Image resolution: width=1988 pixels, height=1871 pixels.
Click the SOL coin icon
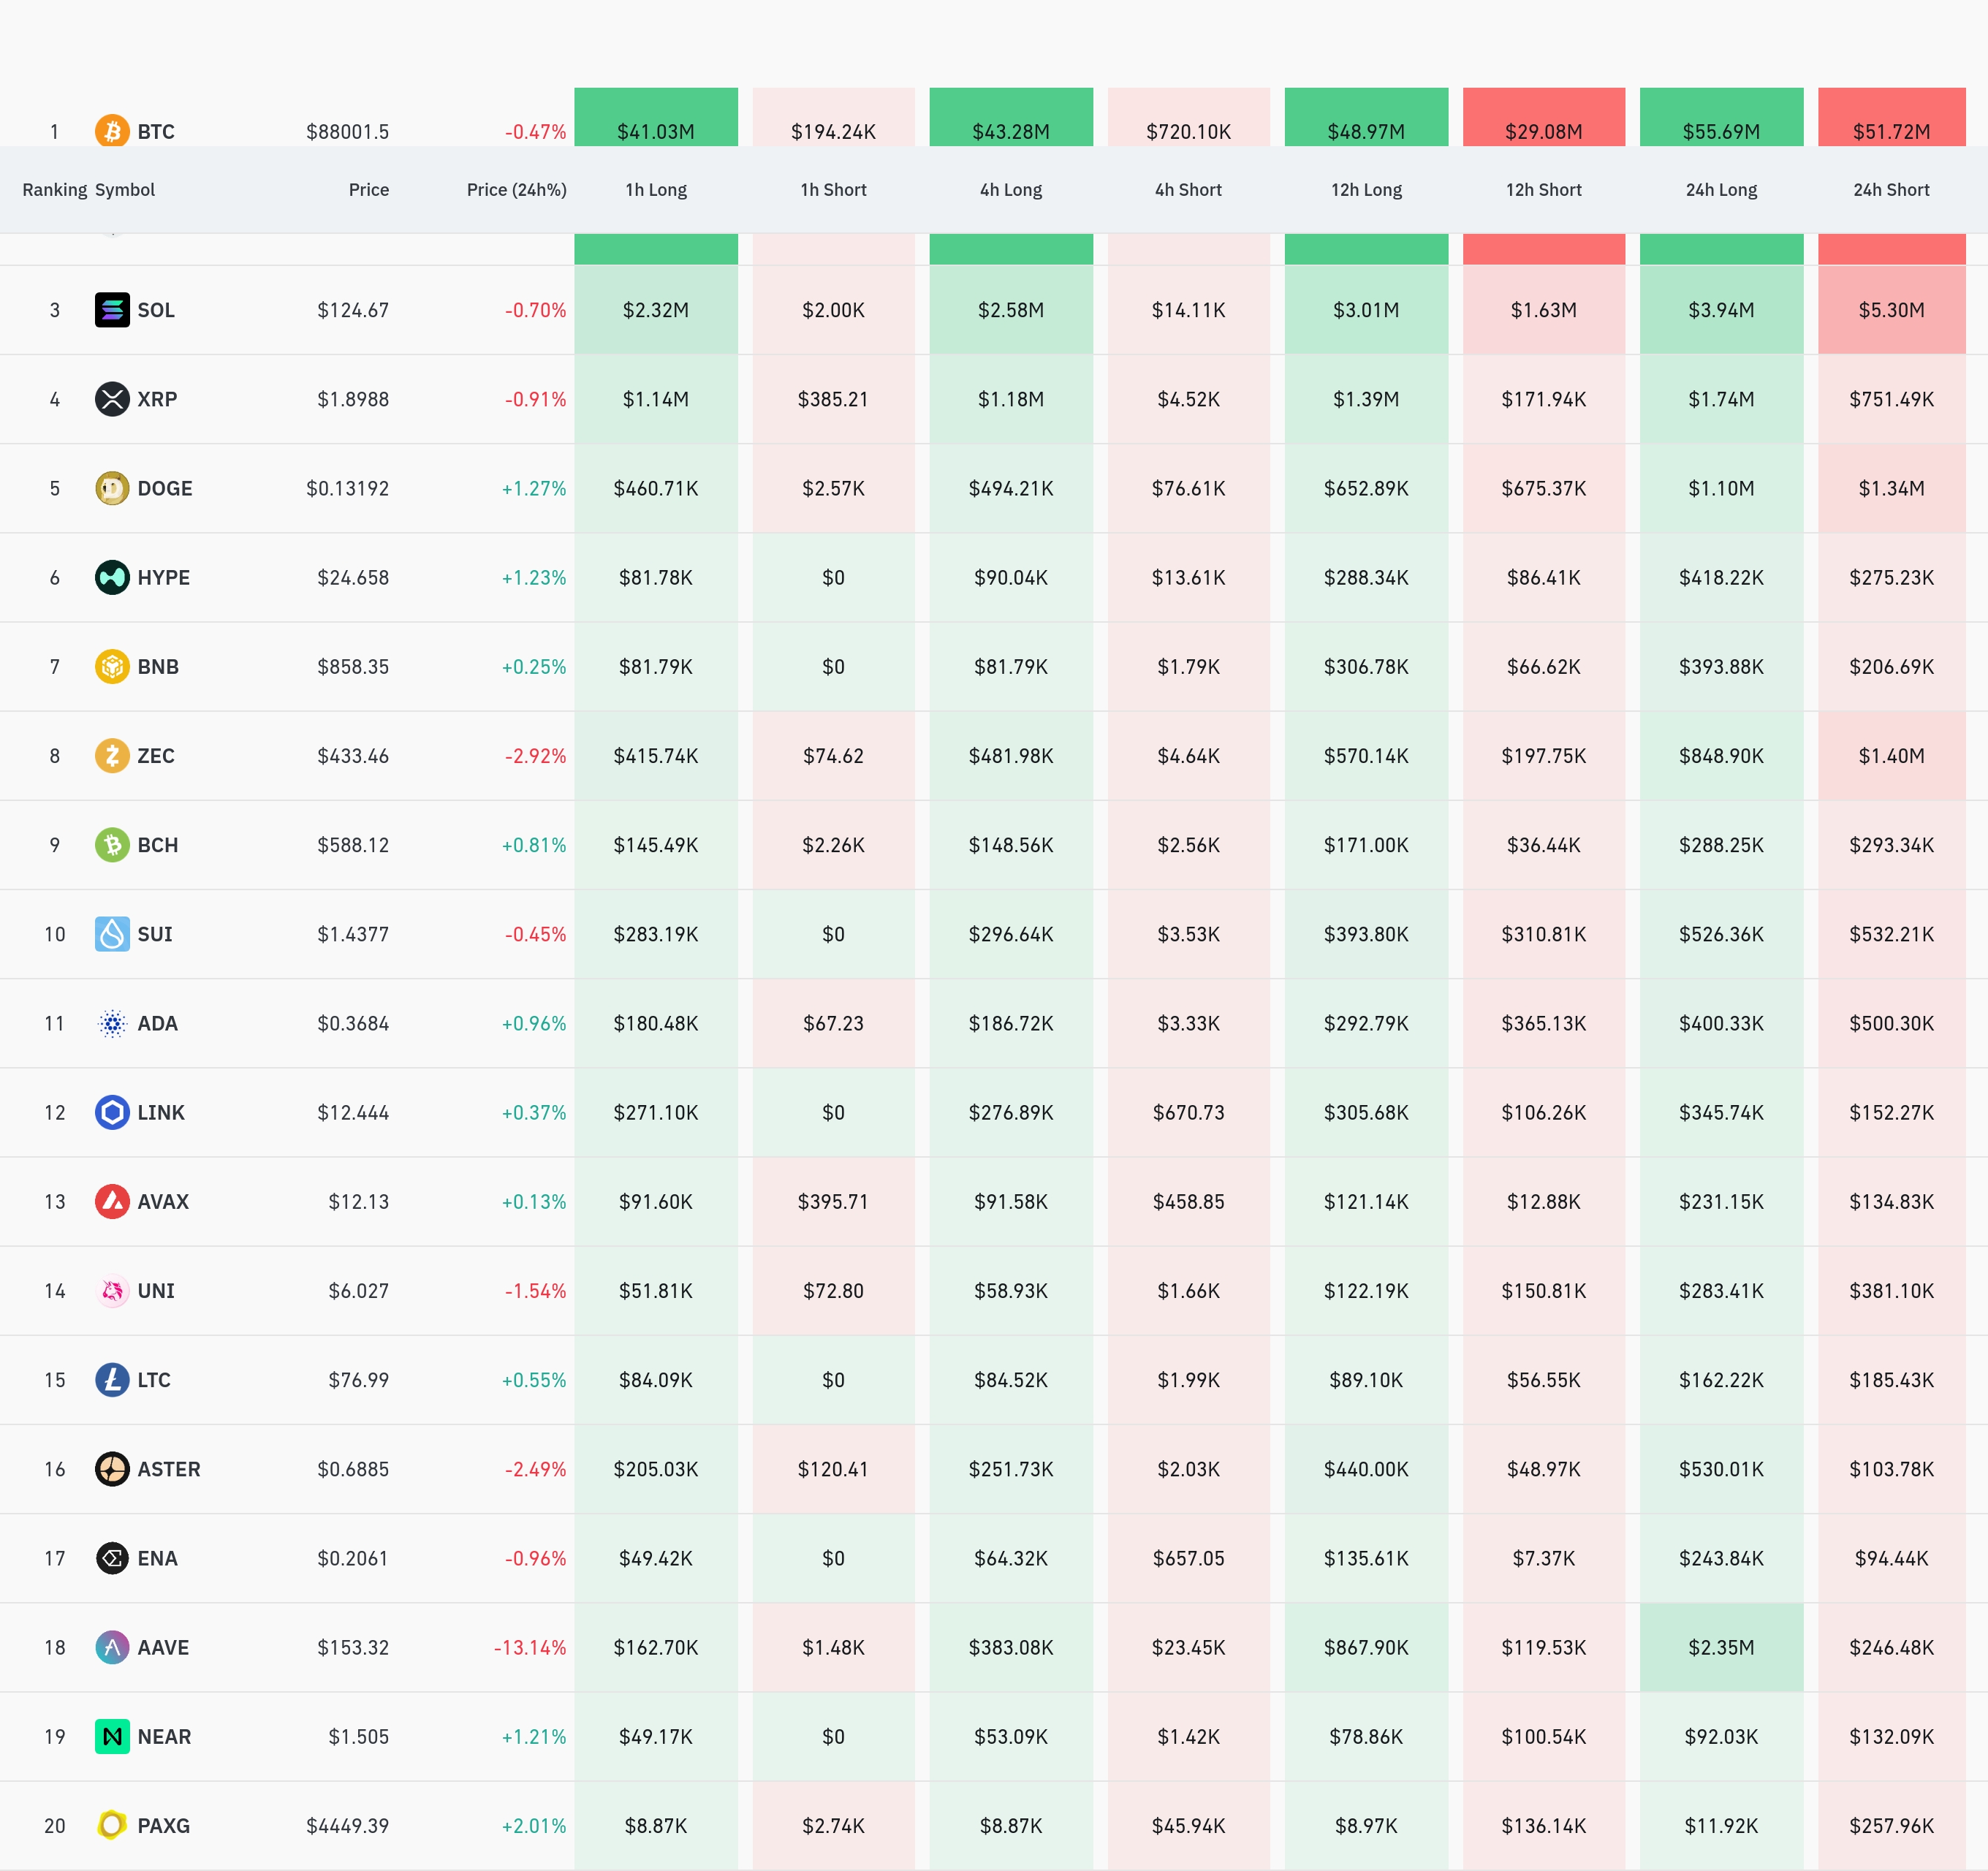pos(112,310)
